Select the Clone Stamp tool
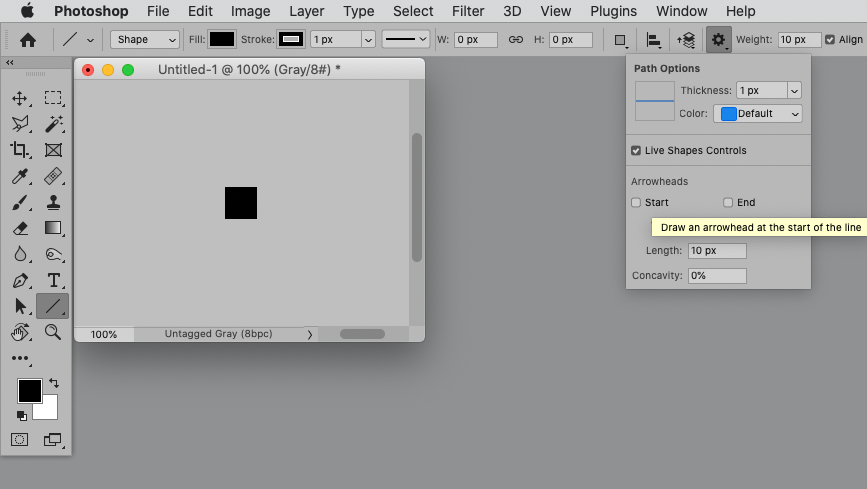 coord(53,202)
